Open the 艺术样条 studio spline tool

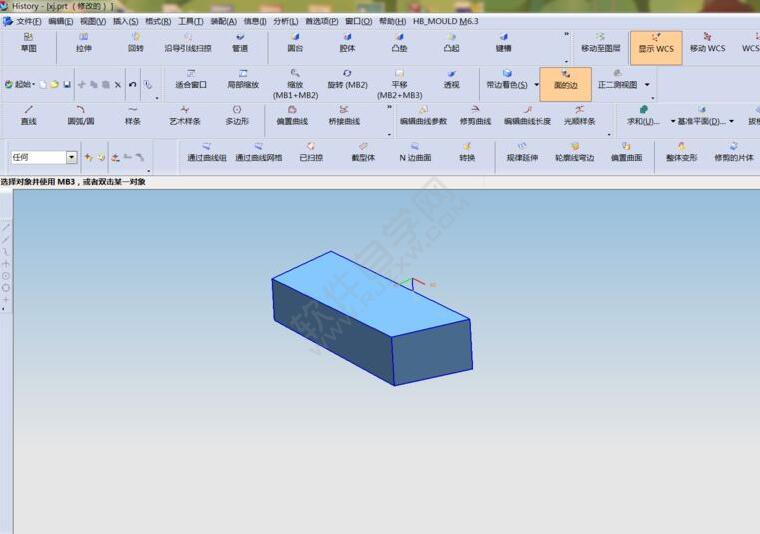185,115
